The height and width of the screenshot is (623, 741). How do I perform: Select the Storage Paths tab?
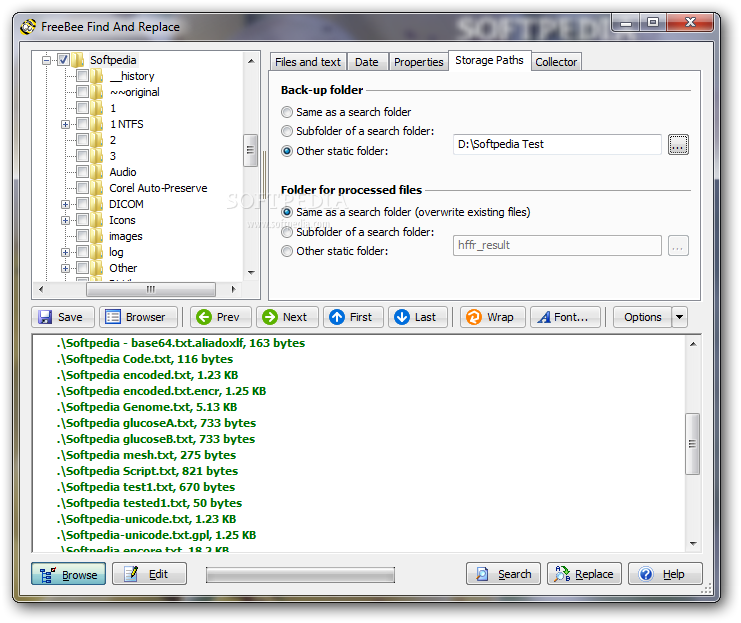coord(490,61)
